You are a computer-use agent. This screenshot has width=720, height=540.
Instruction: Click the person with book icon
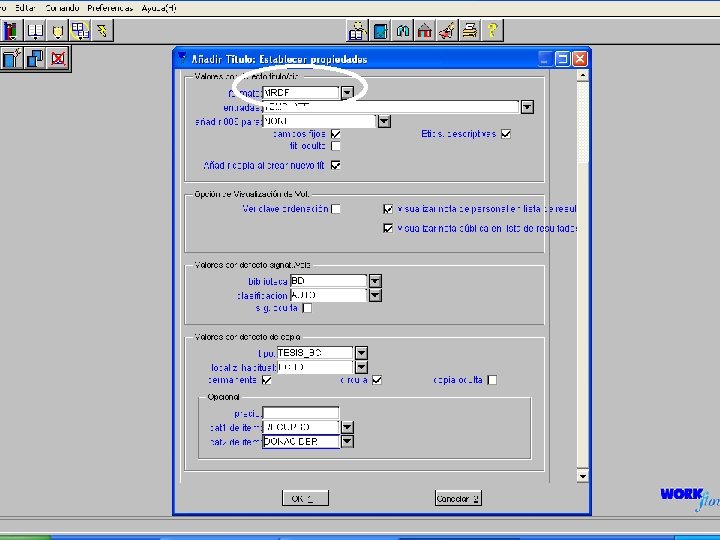click(x=357, y=31)
